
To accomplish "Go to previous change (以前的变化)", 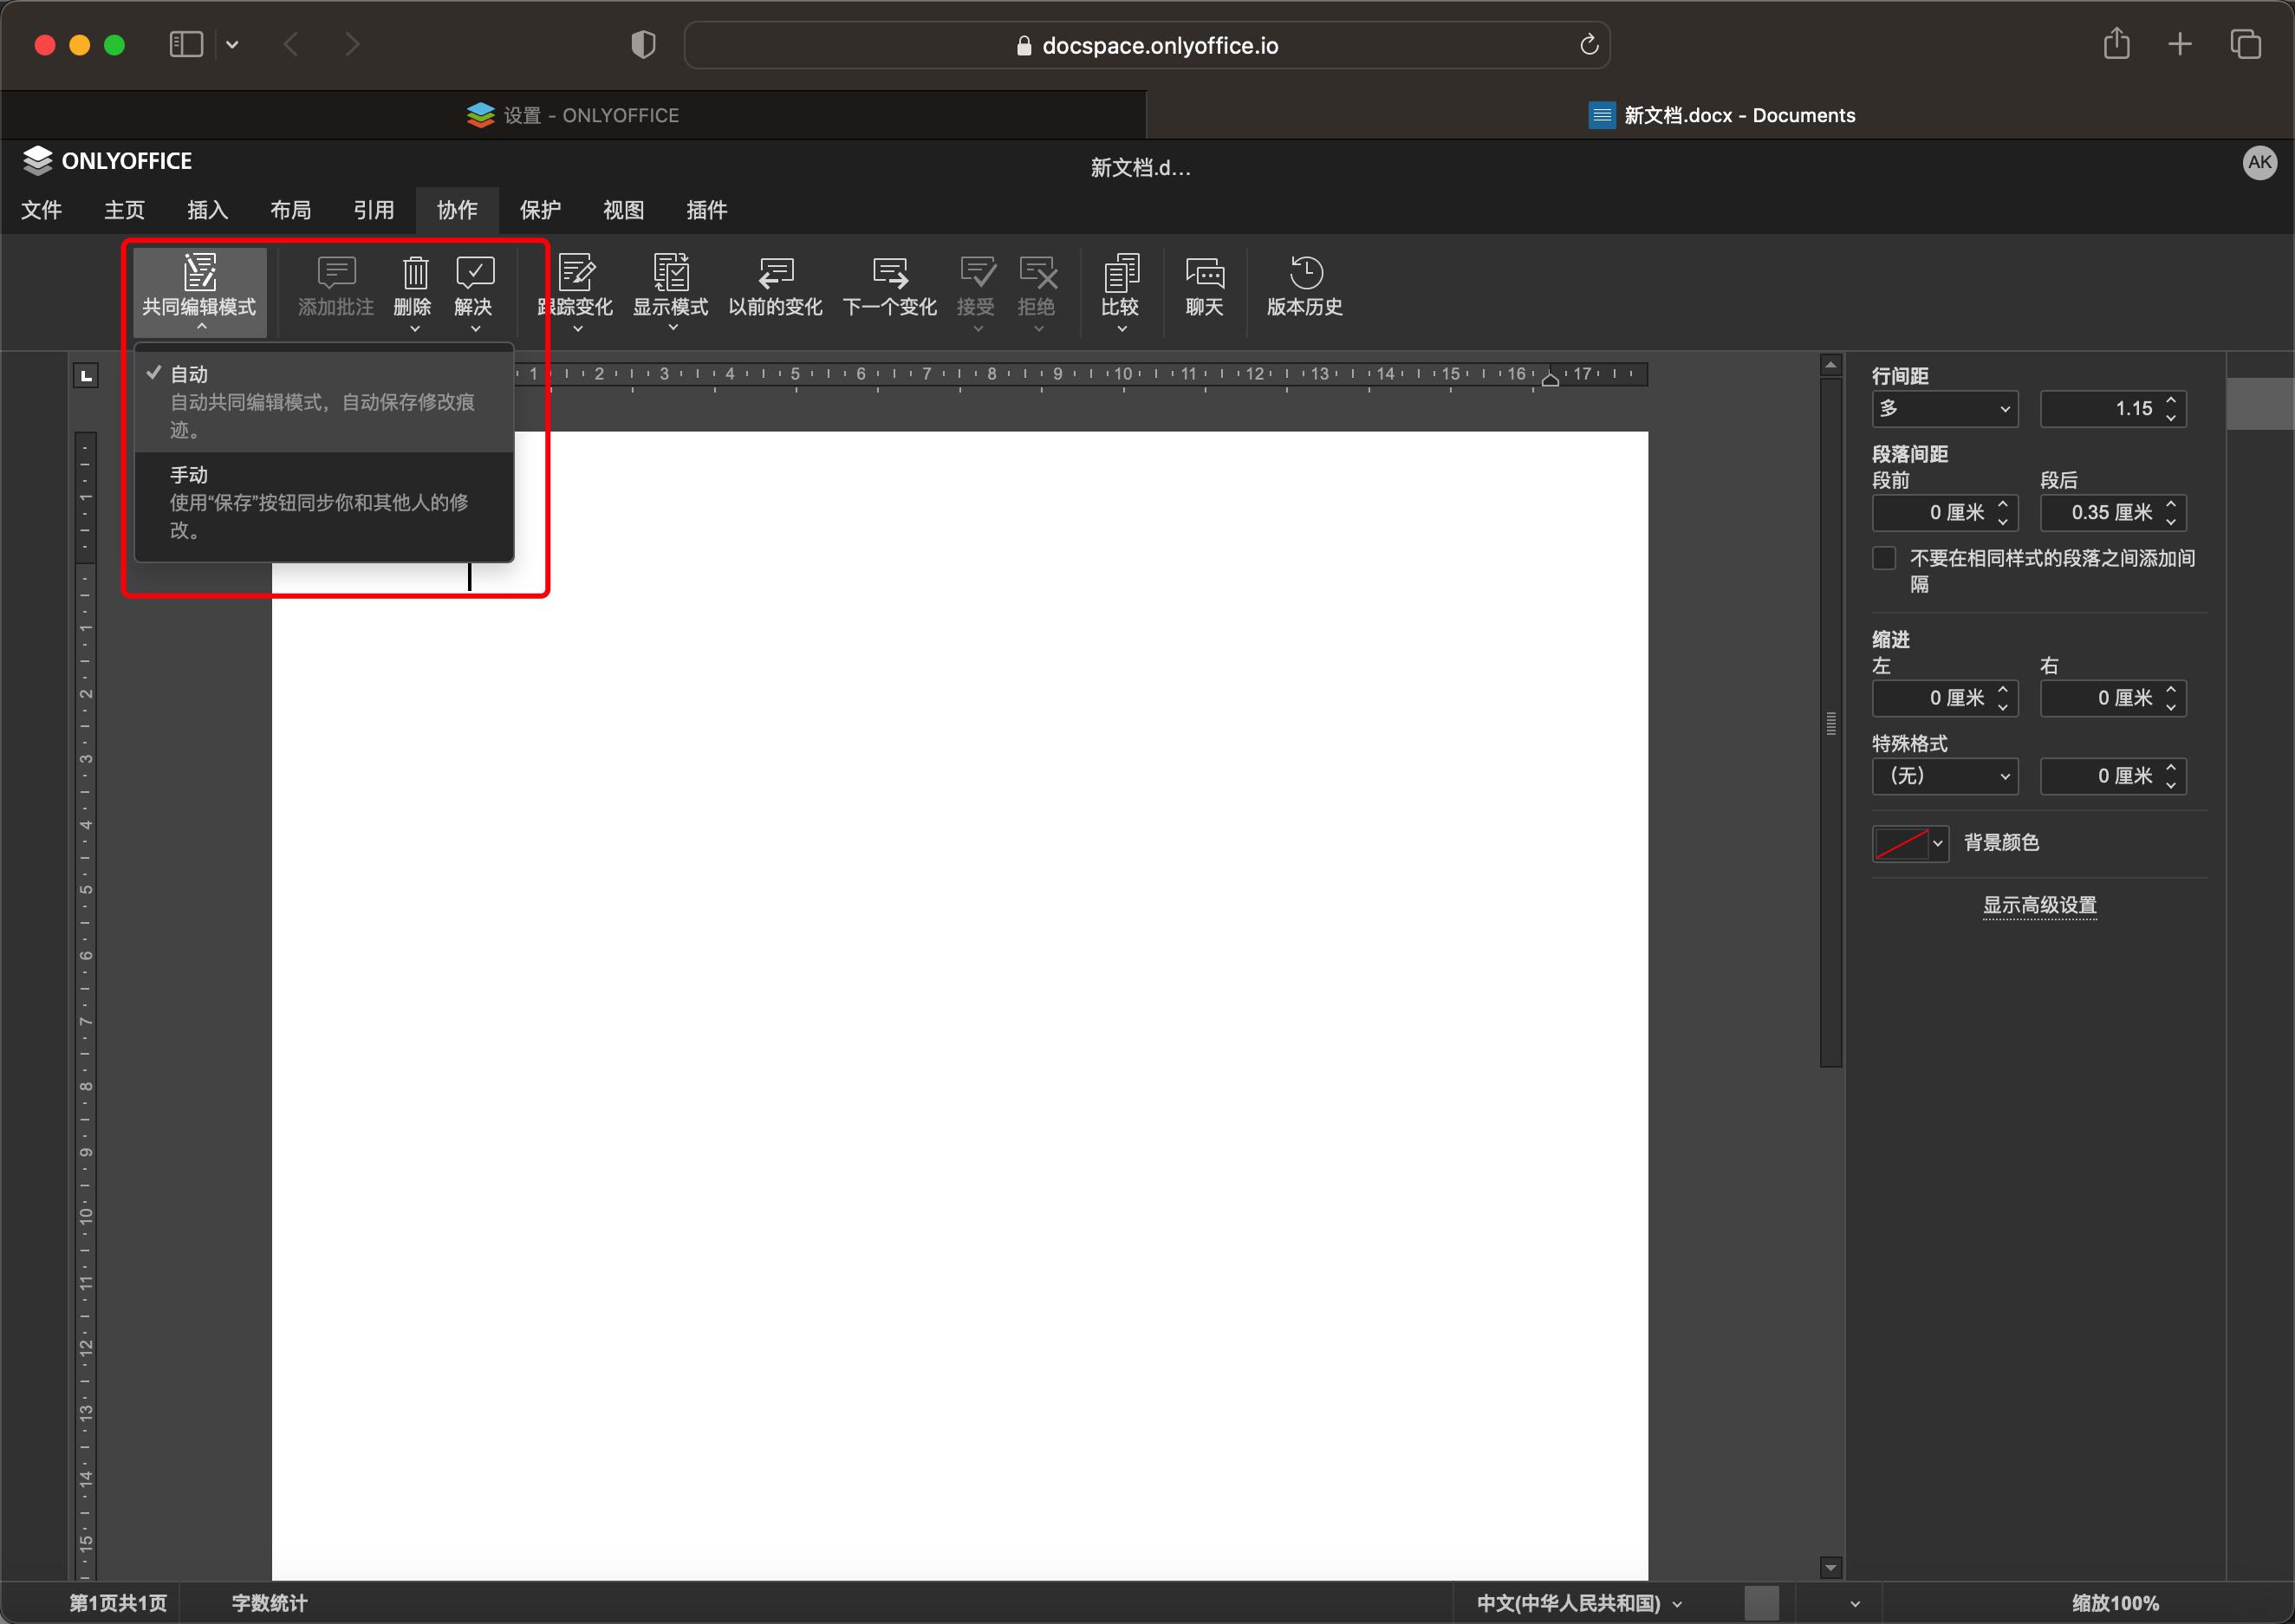I will (x=775, y=273).
